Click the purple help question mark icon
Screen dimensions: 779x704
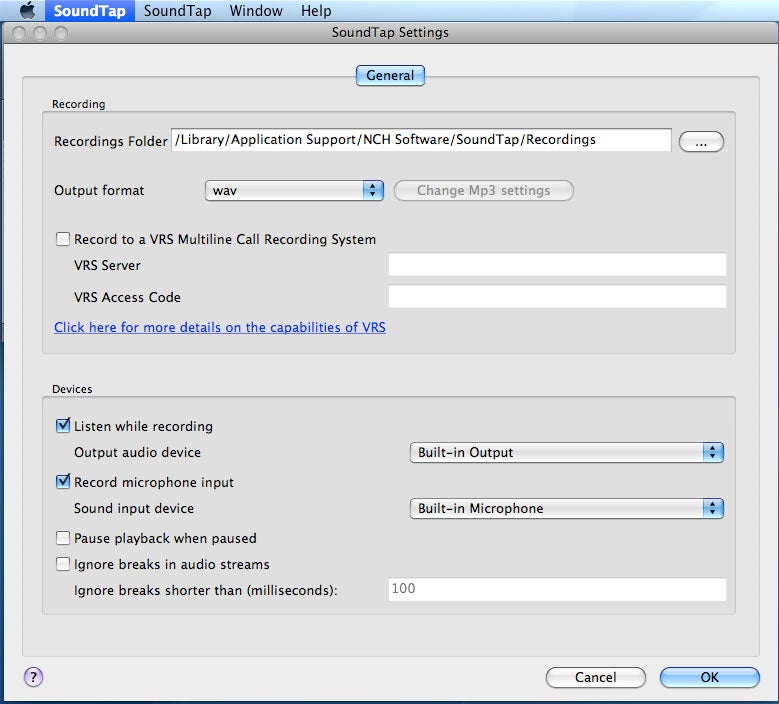[x=33, y=677]
